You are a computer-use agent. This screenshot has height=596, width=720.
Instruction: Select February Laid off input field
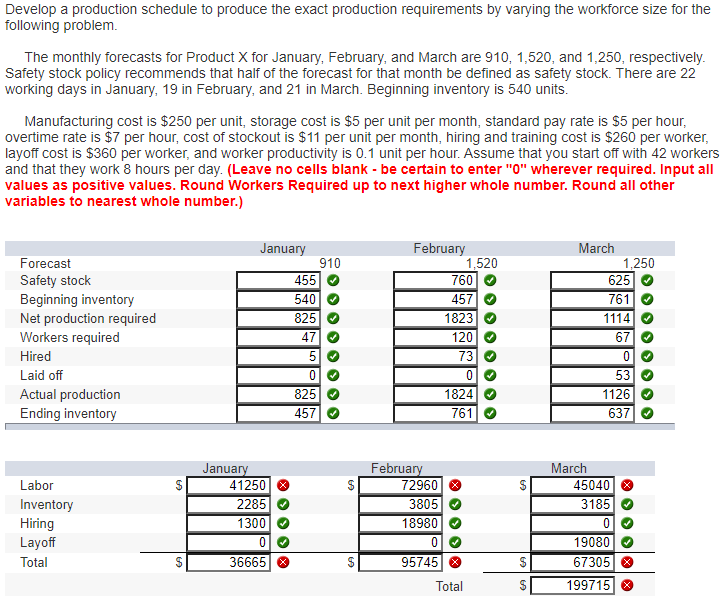click(435, 376)
